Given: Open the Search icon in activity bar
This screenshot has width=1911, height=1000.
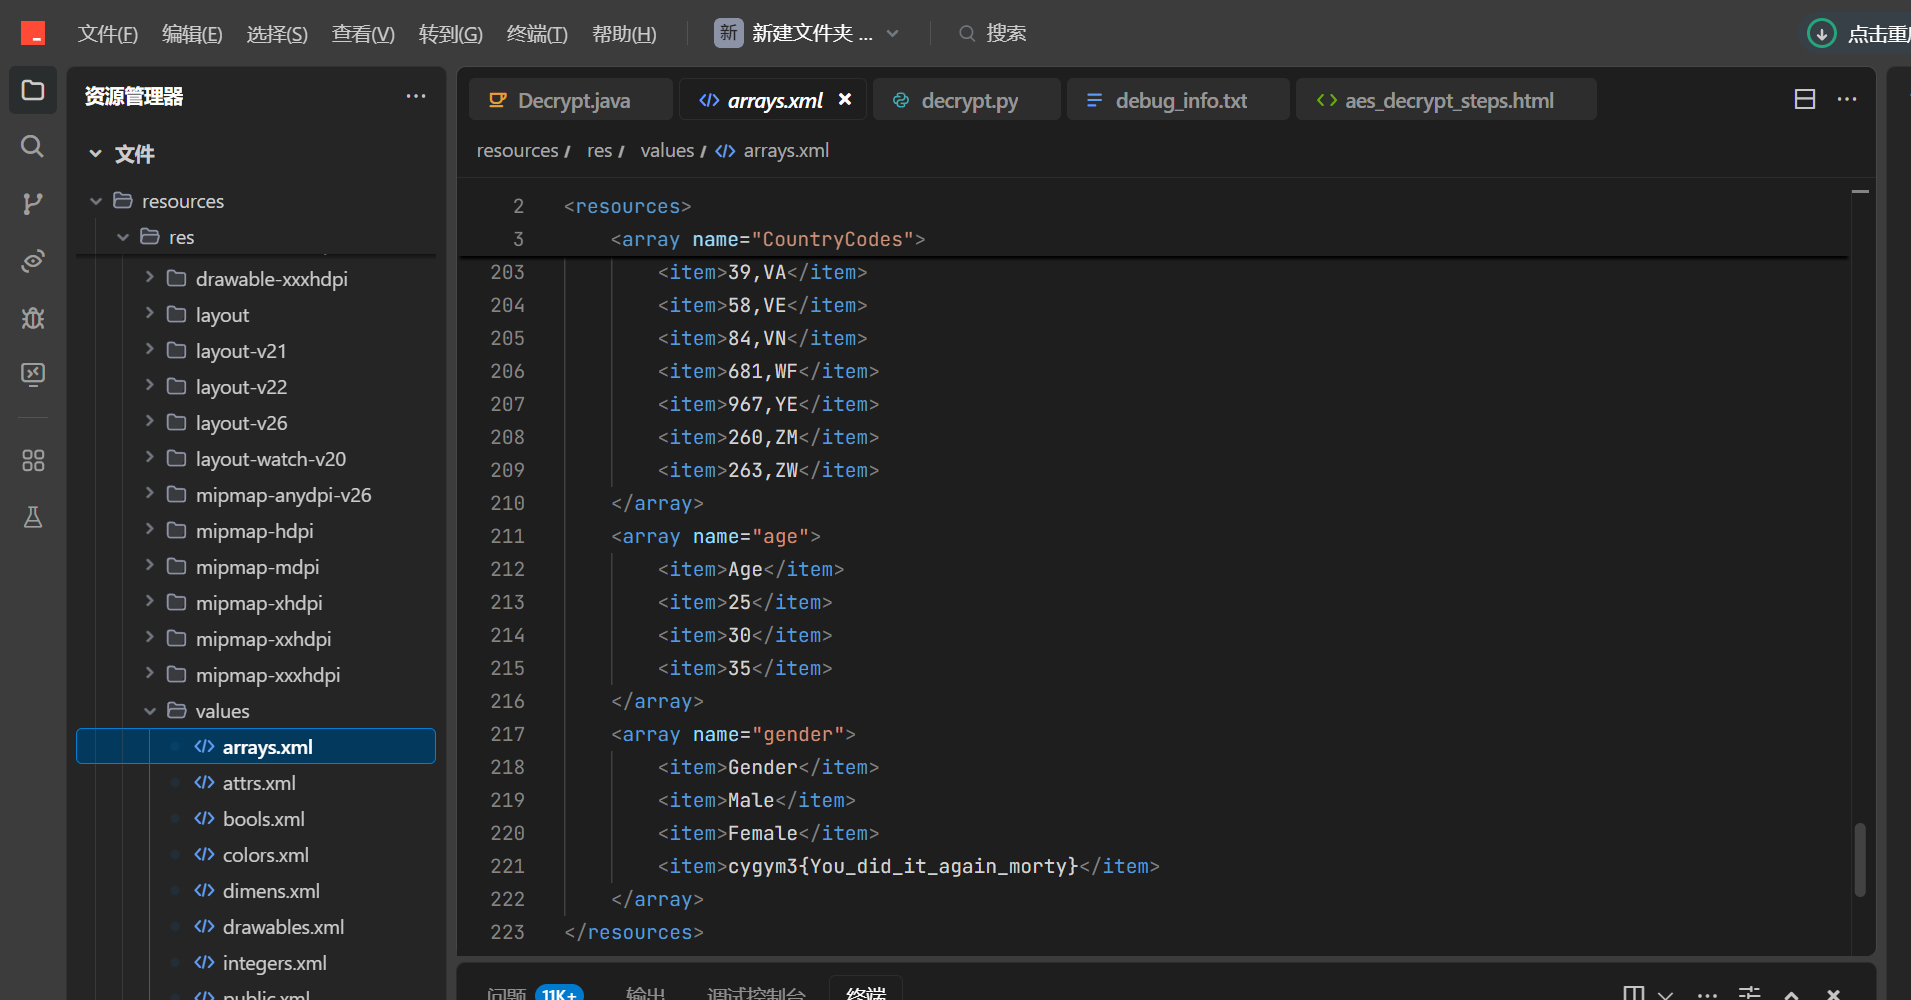Looking at the screenshot, I should [x=33, y=147].
